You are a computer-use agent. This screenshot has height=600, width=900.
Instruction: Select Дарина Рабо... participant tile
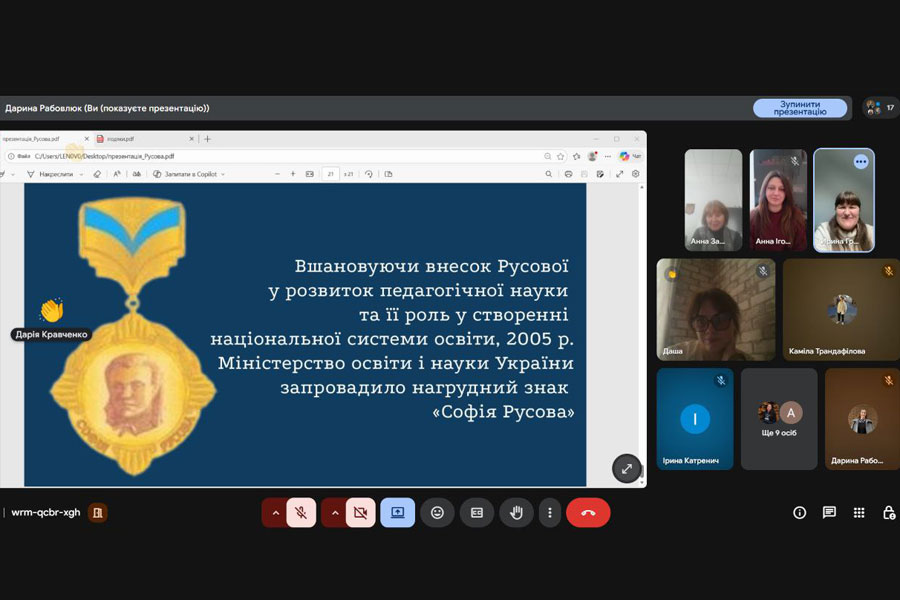(862, 419)
